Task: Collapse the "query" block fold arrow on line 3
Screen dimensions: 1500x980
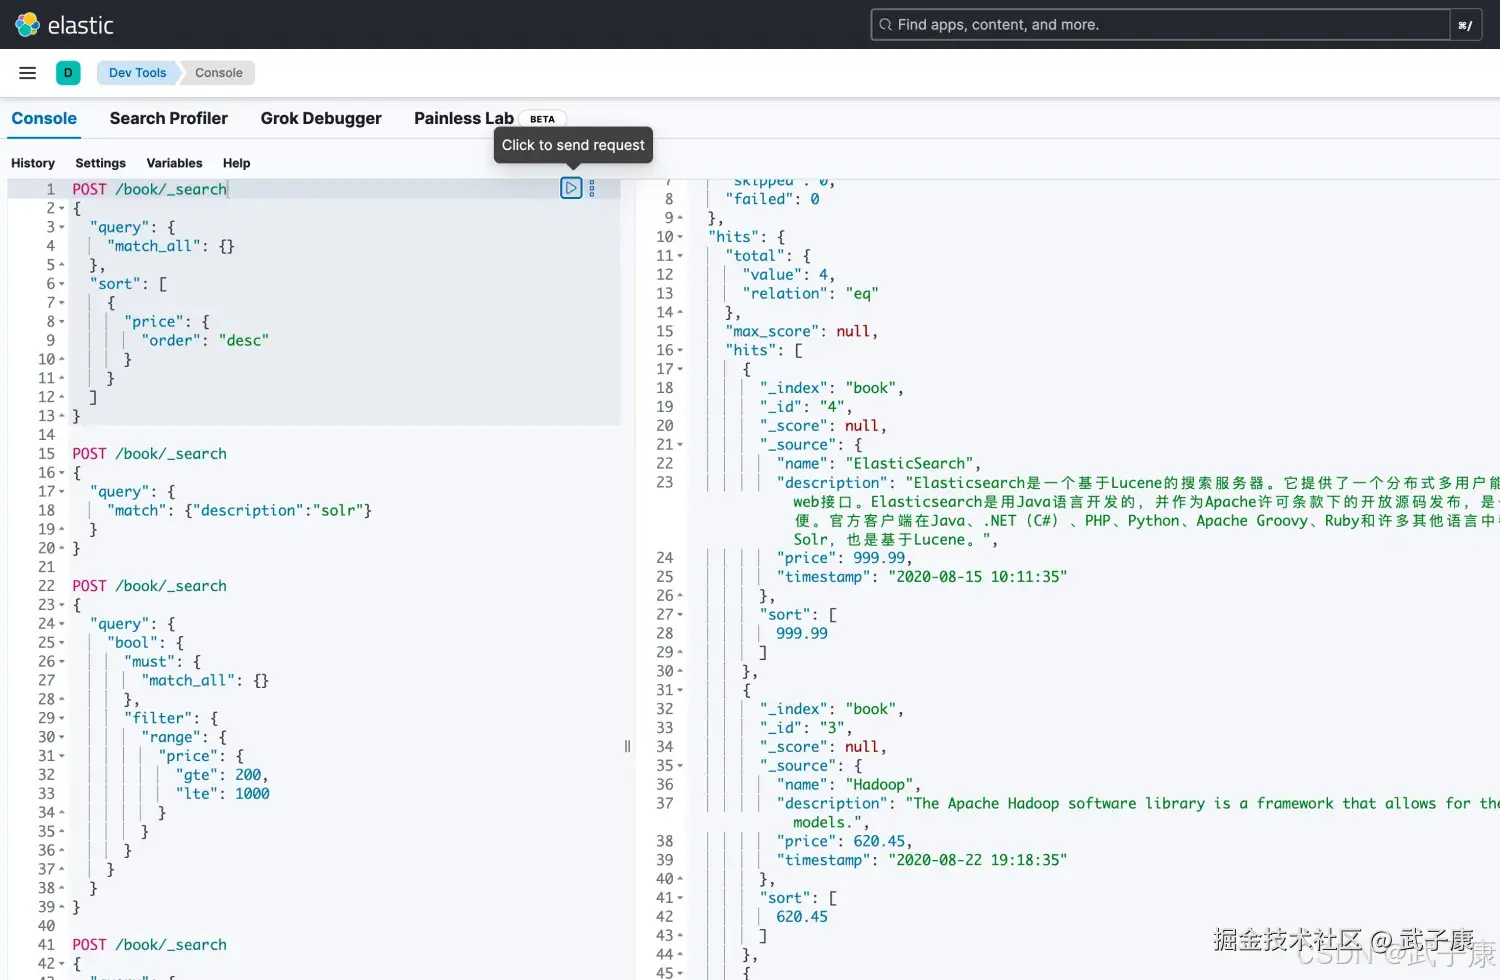Action: coord(62,227)
